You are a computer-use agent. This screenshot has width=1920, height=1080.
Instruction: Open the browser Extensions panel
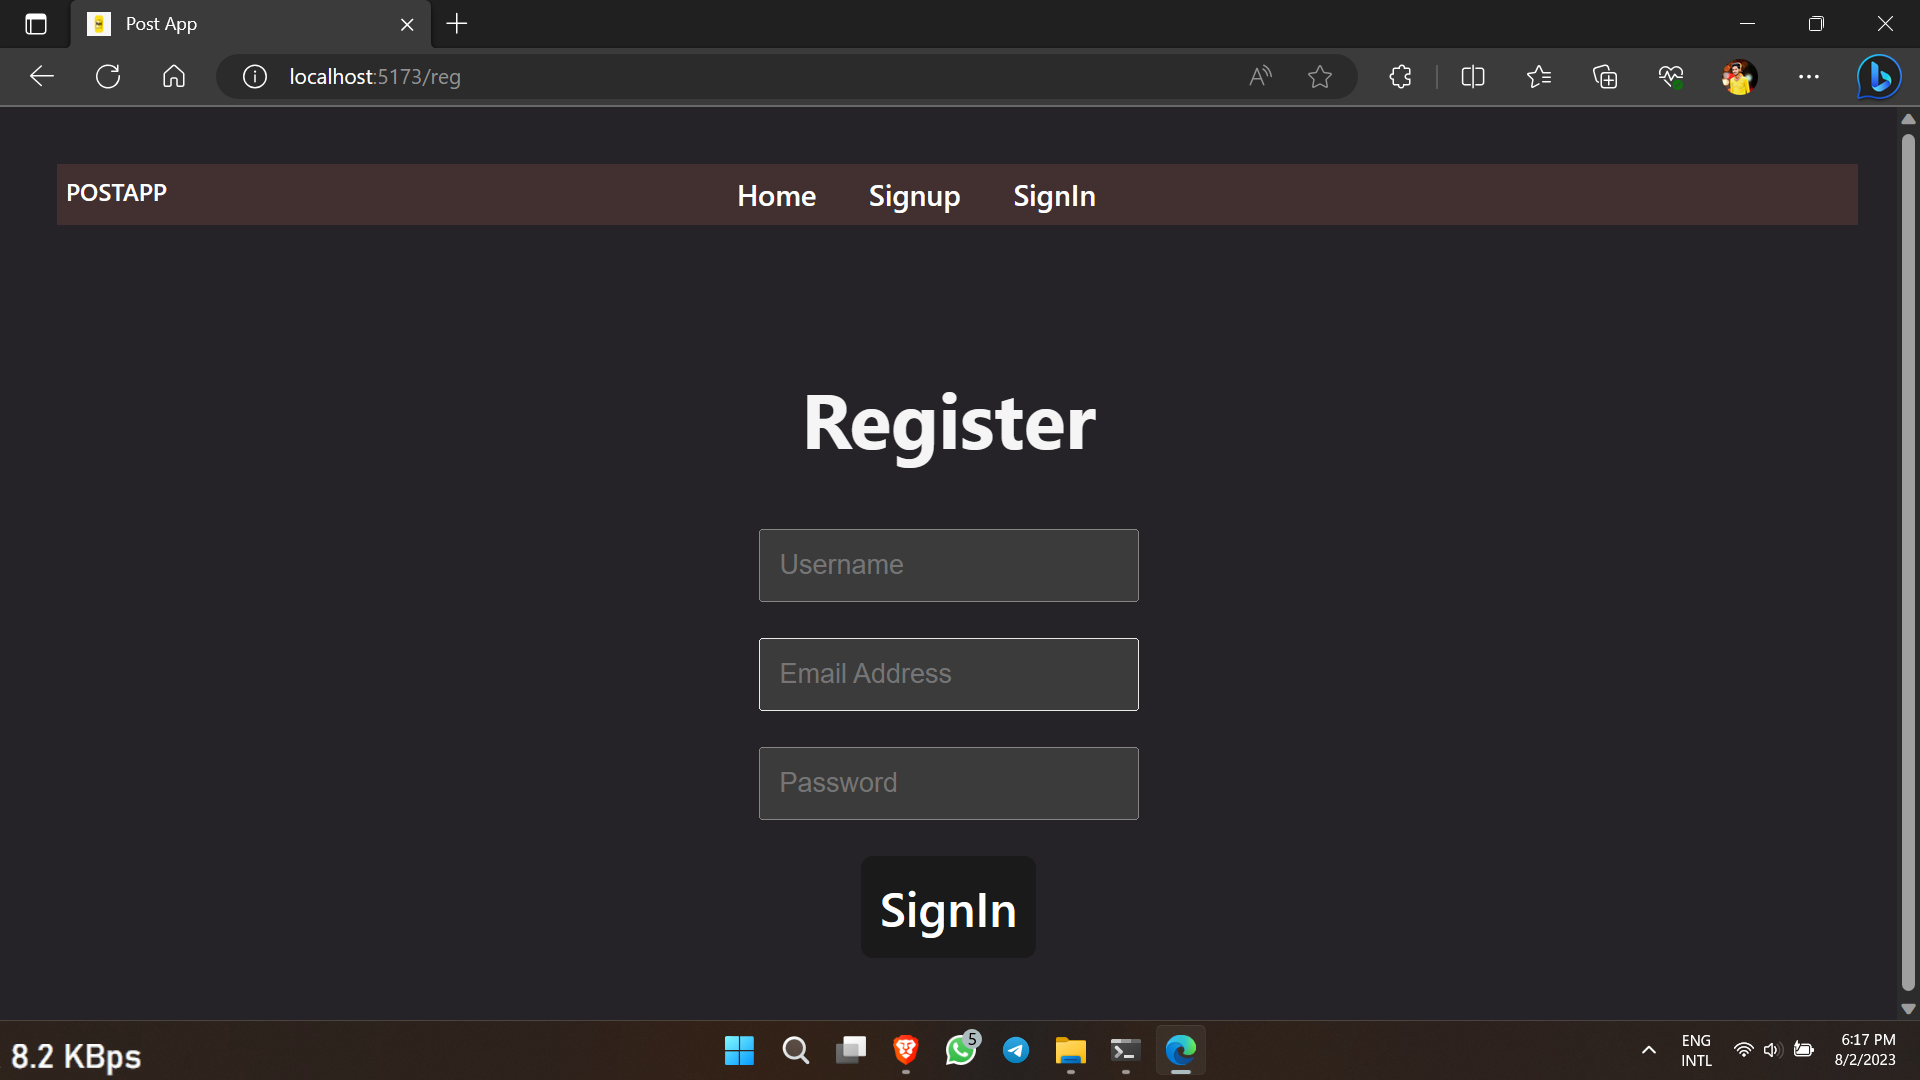point(1399,76)
